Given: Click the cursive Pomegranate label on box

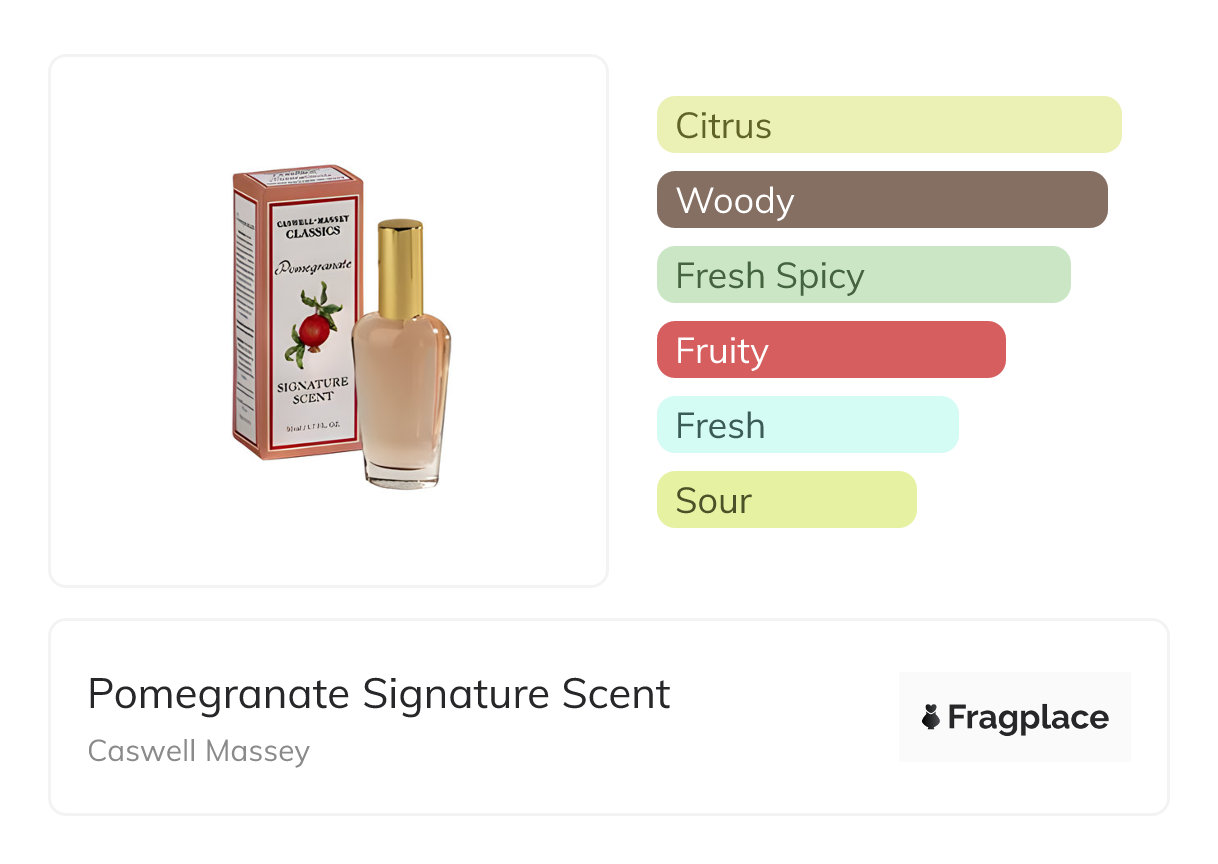Looking at the screenshot, I should (x=313, y=267).
